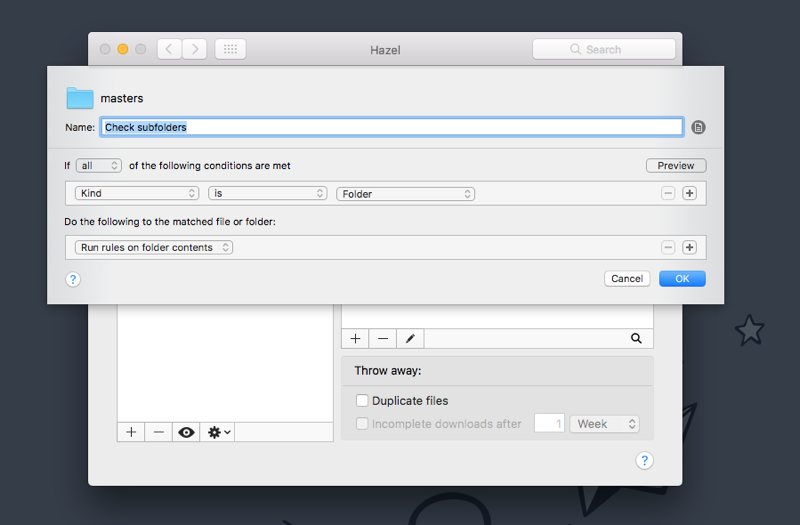Search rules with magnifier icon

coord(636,338)
